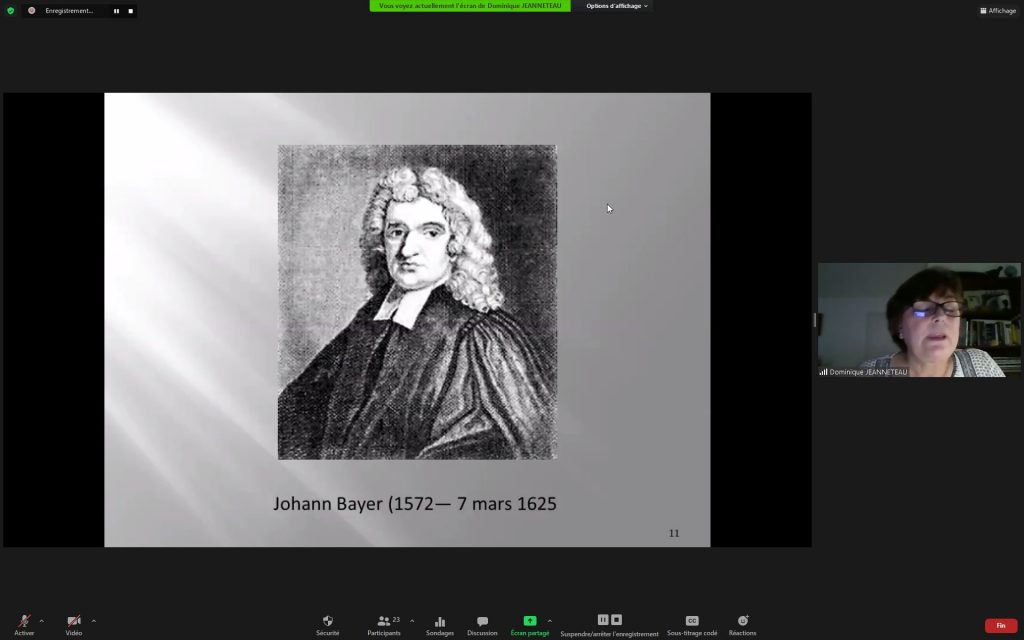Click slide number 11
The image size is (1024, 640).
click(674, 534)
